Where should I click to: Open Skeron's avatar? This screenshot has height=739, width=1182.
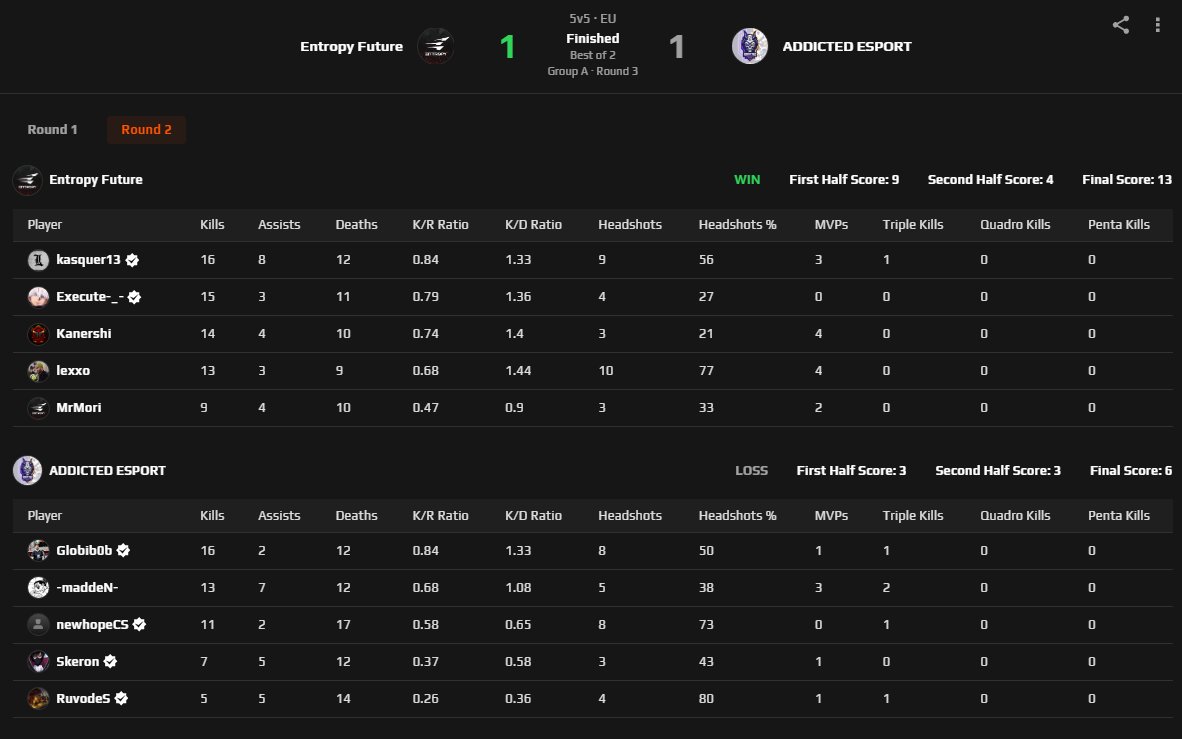(38, 661)
